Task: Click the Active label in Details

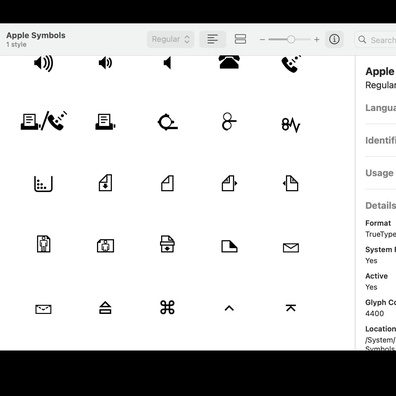Action: point(377,276)
